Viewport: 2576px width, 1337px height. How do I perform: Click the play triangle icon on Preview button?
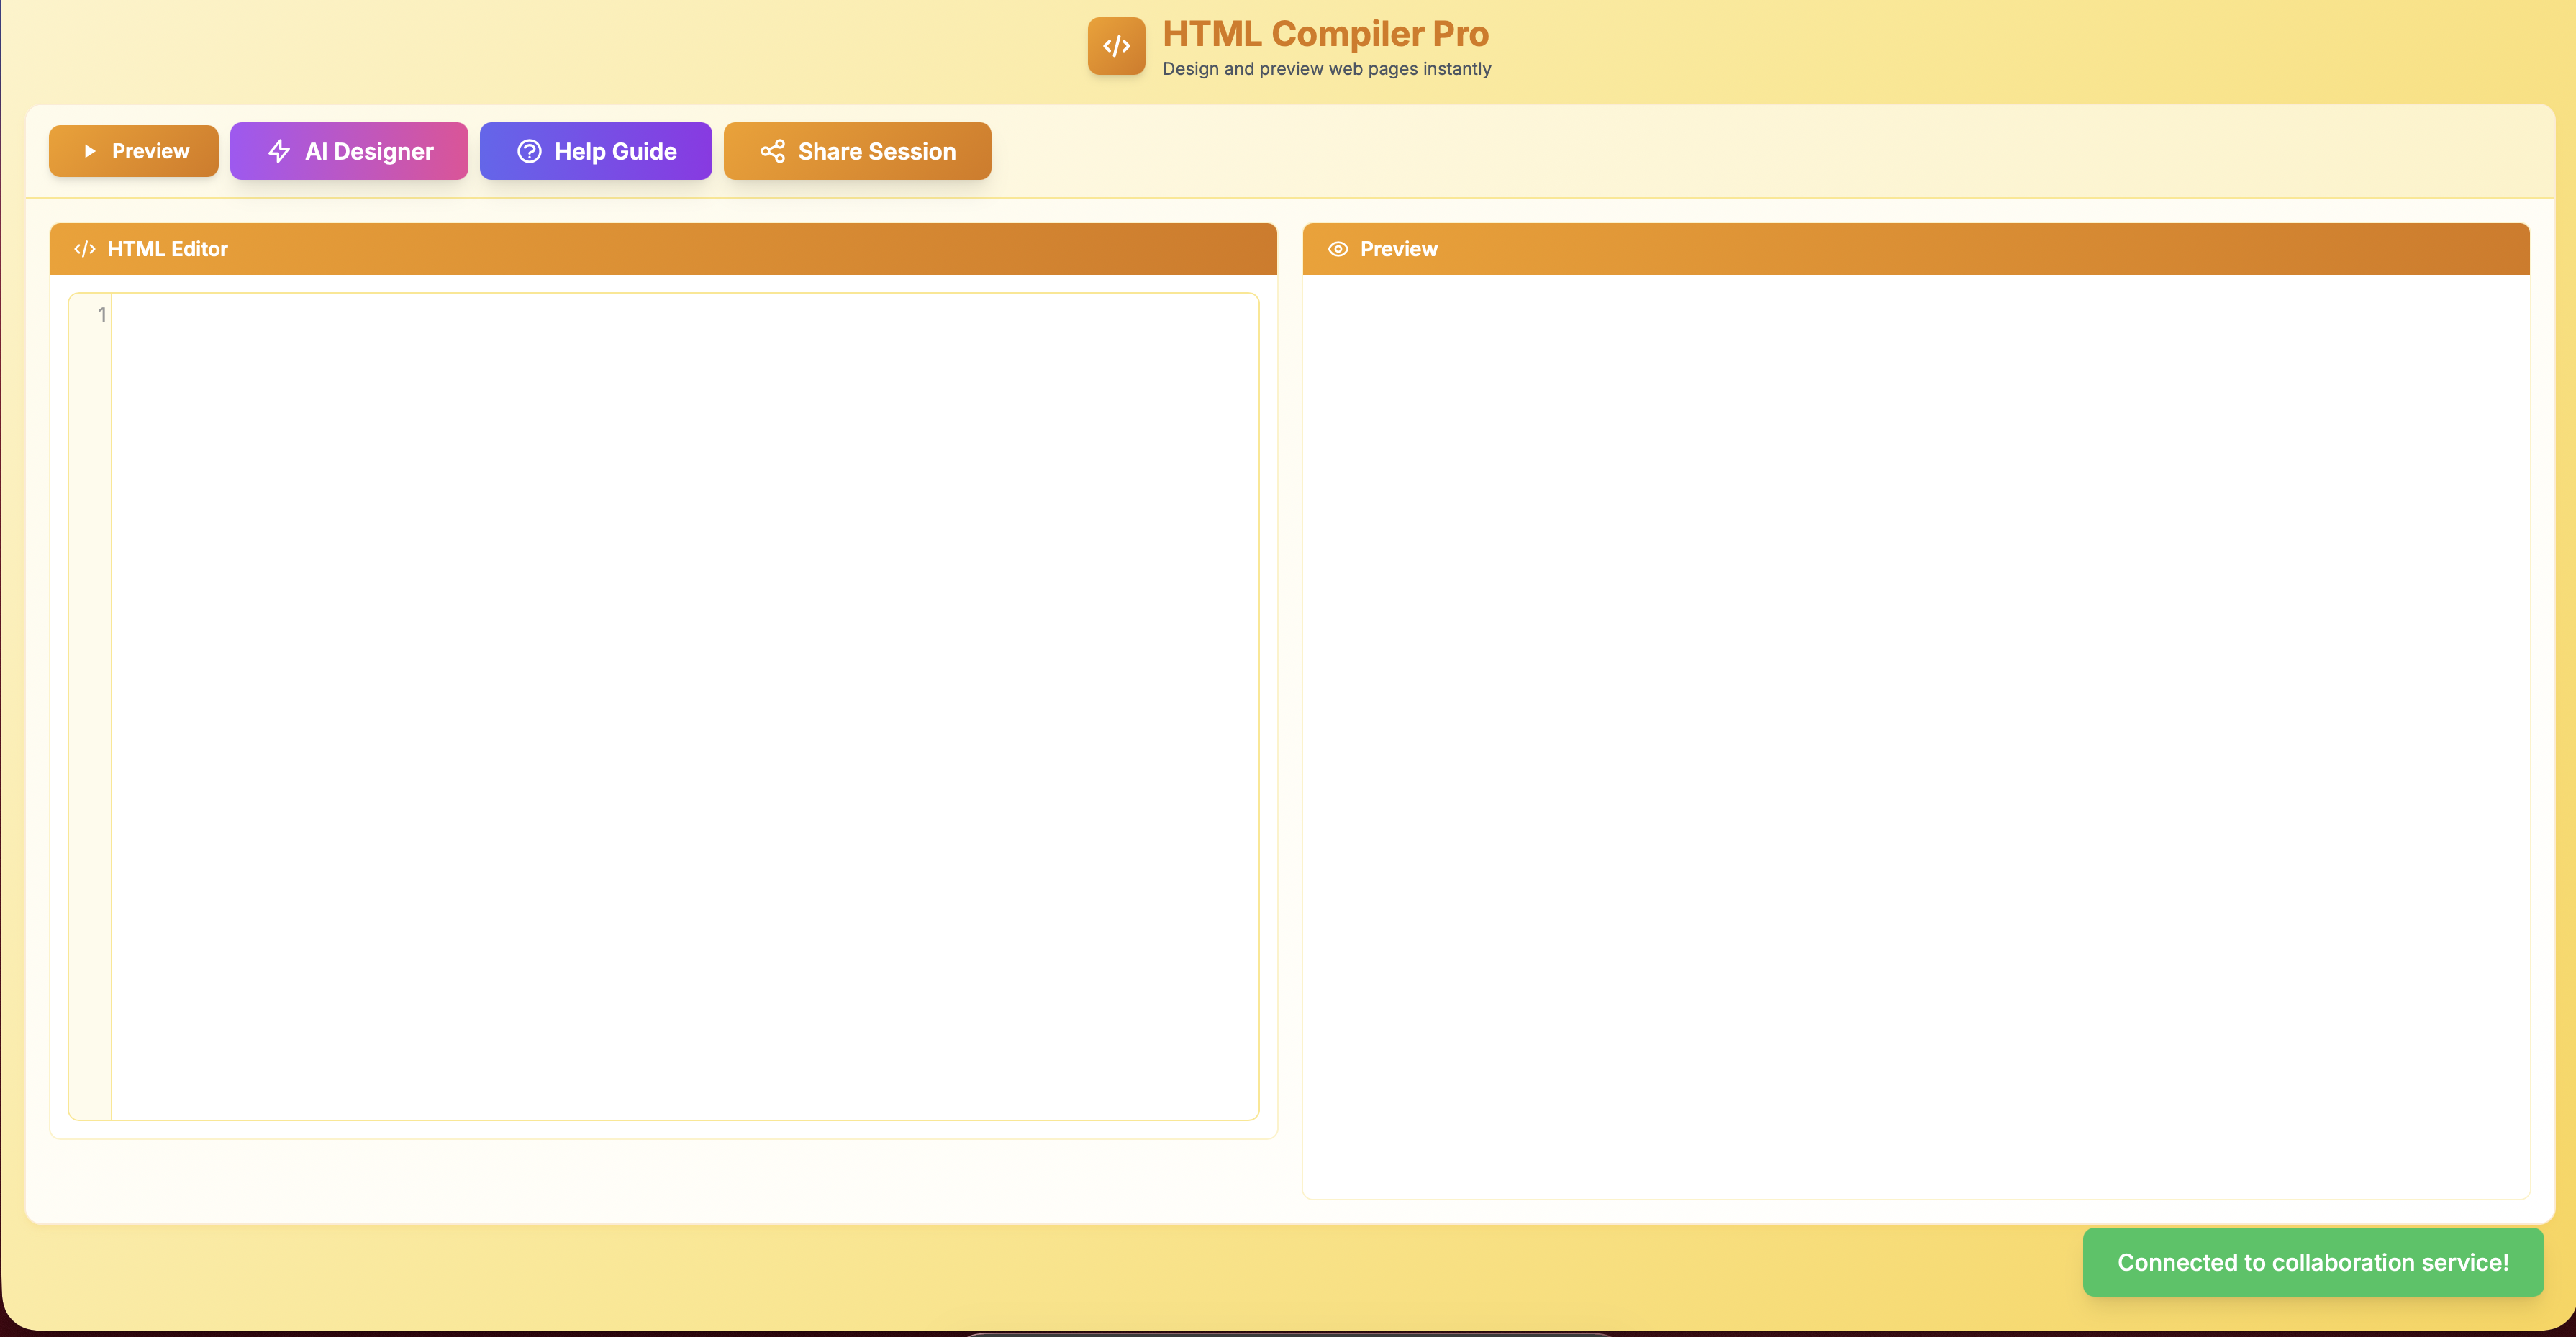(x=90, y=151)
